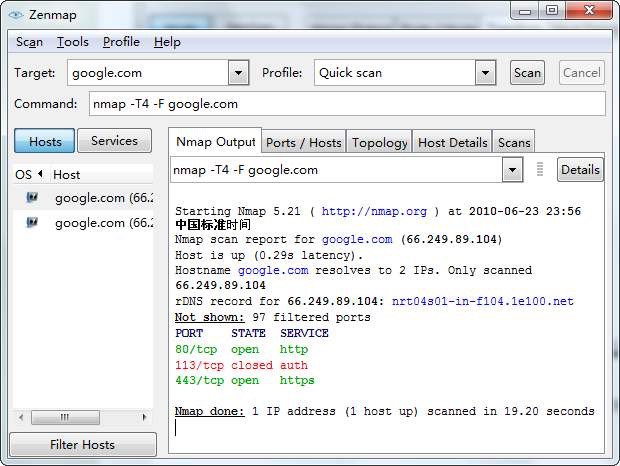Open the Tools menu
The width and height of the screenshot is (620, 466).
click(x=73, y=42)
